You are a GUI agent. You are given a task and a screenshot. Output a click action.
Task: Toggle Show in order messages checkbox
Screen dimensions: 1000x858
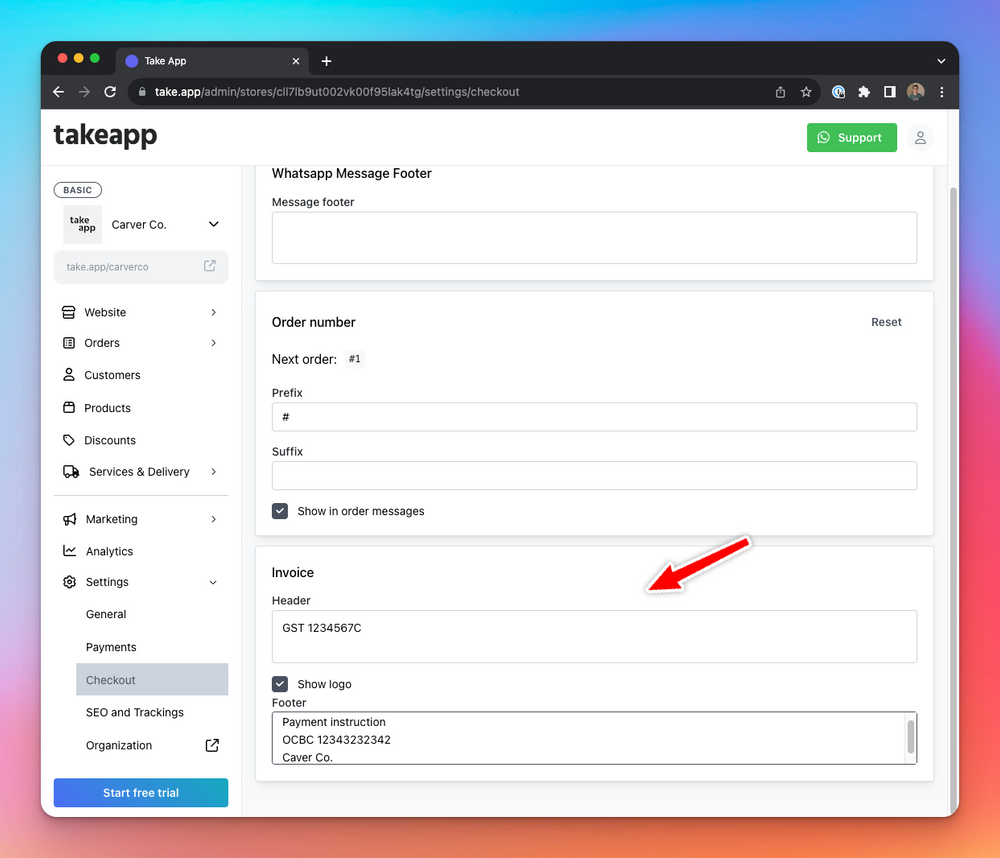[280, 511]
